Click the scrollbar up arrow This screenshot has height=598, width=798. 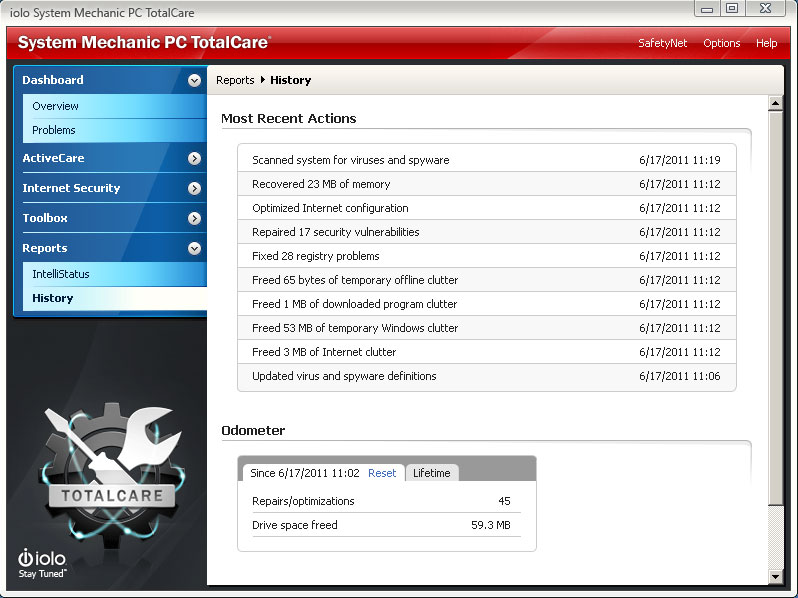[775, 103]
